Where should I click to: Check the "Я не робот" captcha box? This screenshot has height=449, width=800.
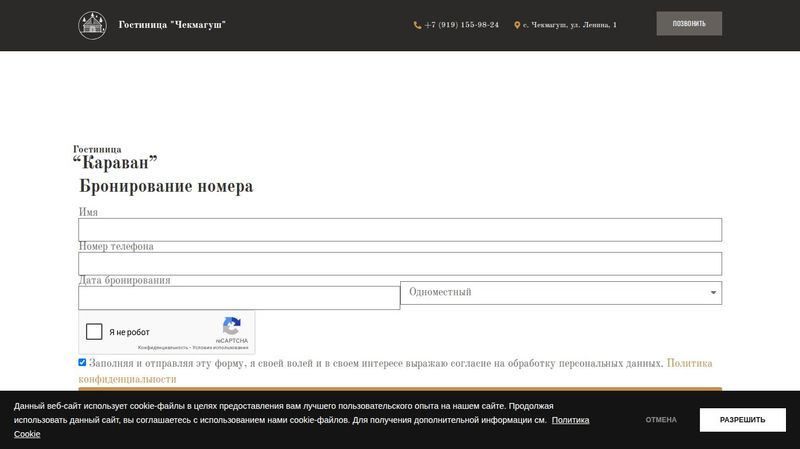click(x=95, y=332)
